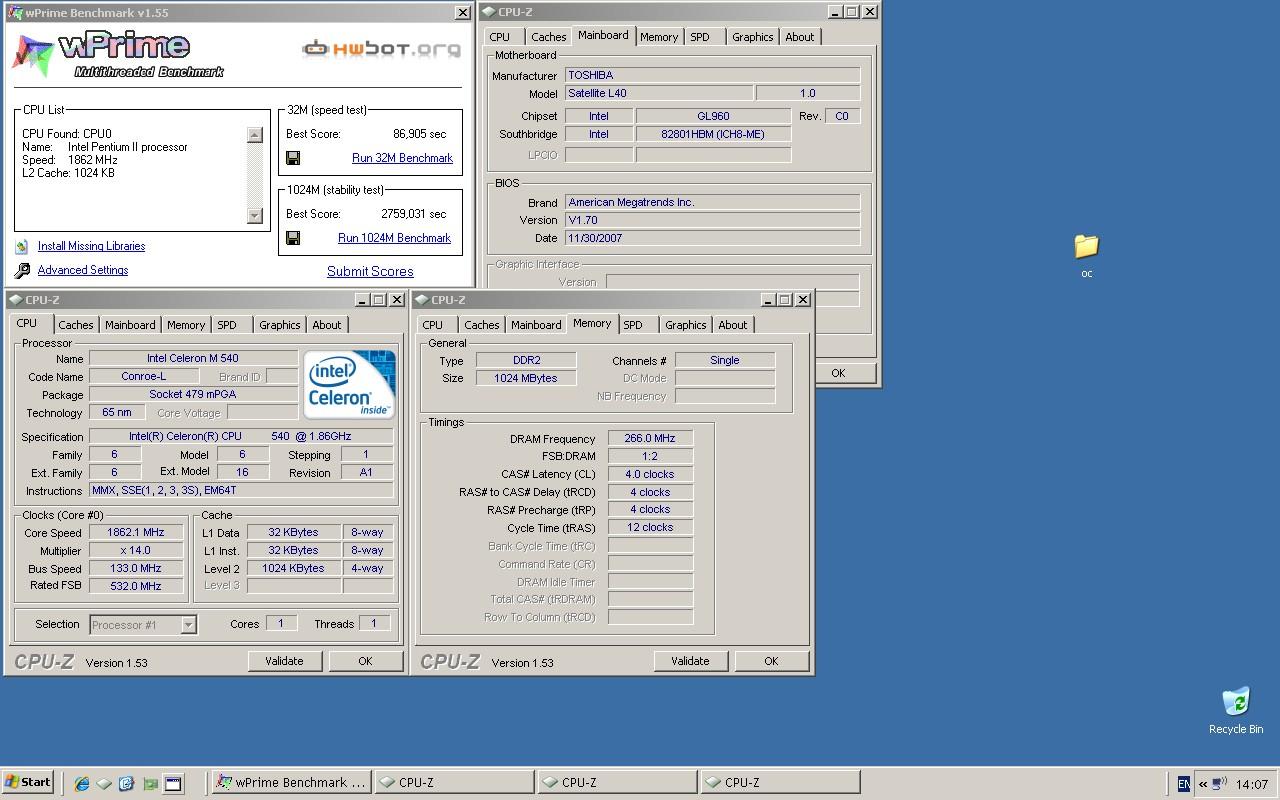
Task: Click the blue update icon in Quick Launch
Action: (126, 783)
